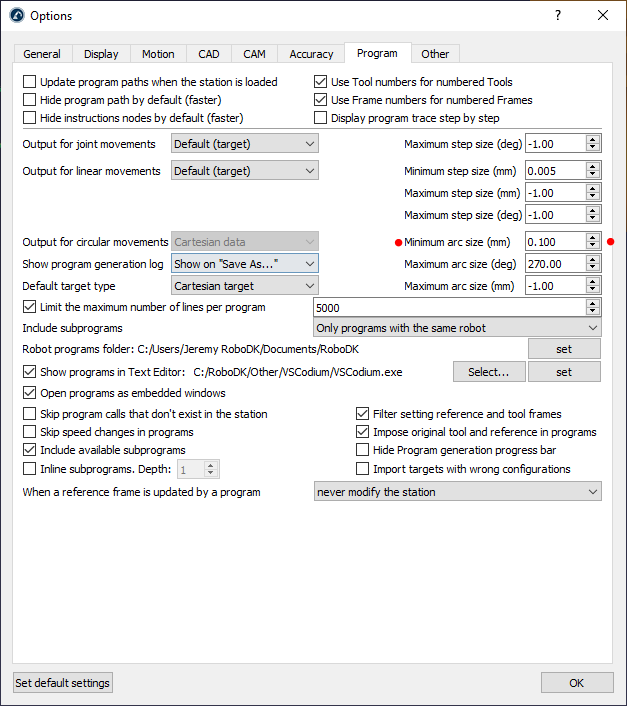Viewport: 627px width, 706px height.
Task: Open the Accuracy tab
Action: pyautogui.click(x=311, y=54)
